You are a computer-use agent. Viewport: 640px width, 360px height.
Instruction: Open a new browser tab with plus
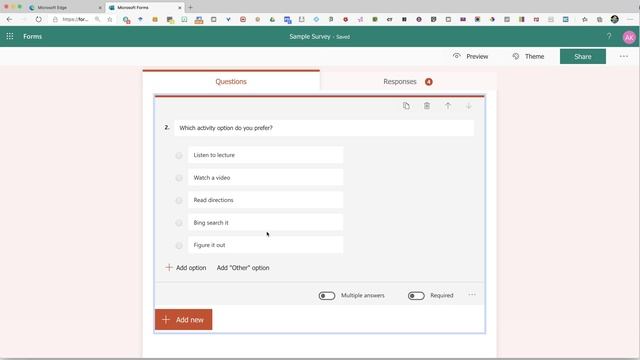190,7
